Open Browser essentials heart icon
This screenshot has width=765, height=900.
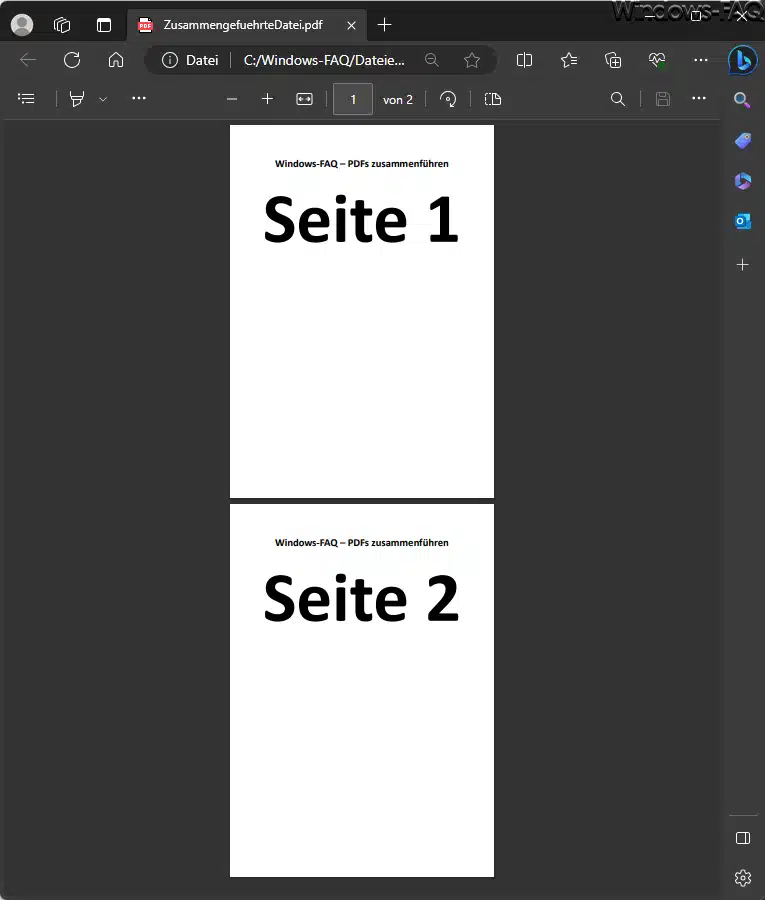[x=657, y=60]
